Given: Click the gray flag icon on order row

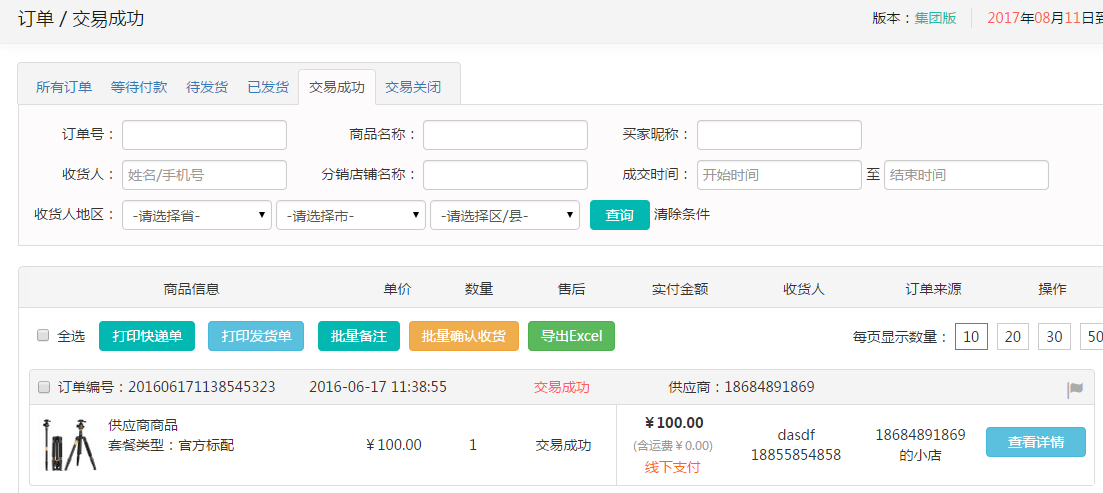Looking at the screenshot, I should pos(1075,390).
